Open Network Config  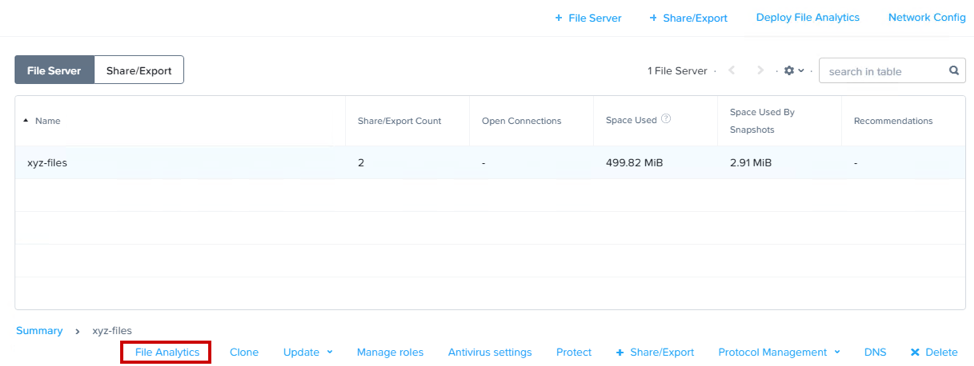pos(927,17)
